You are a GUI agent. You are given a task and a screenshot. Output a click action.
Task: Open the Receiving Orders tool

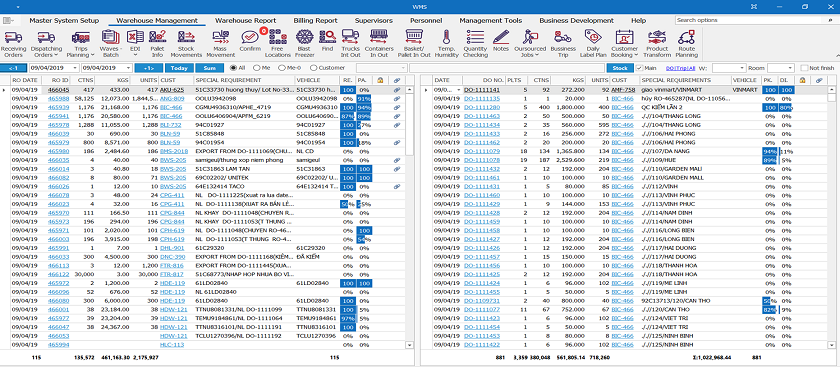[13, 44]
